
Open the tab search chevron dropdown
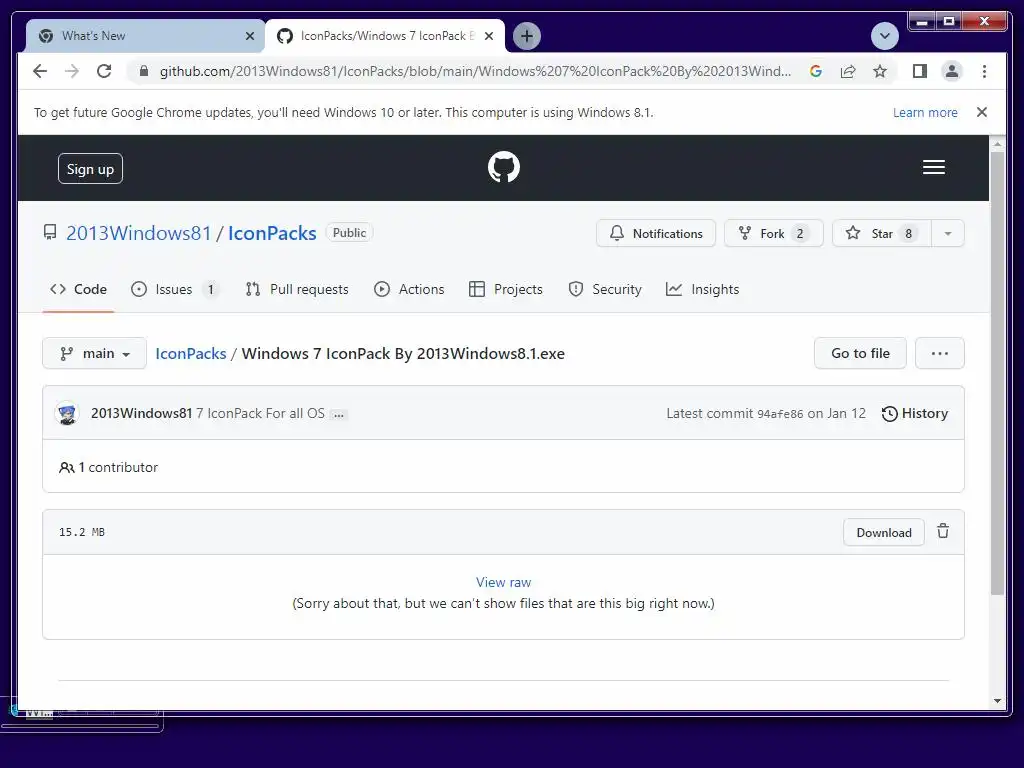[x=885, y=36]
